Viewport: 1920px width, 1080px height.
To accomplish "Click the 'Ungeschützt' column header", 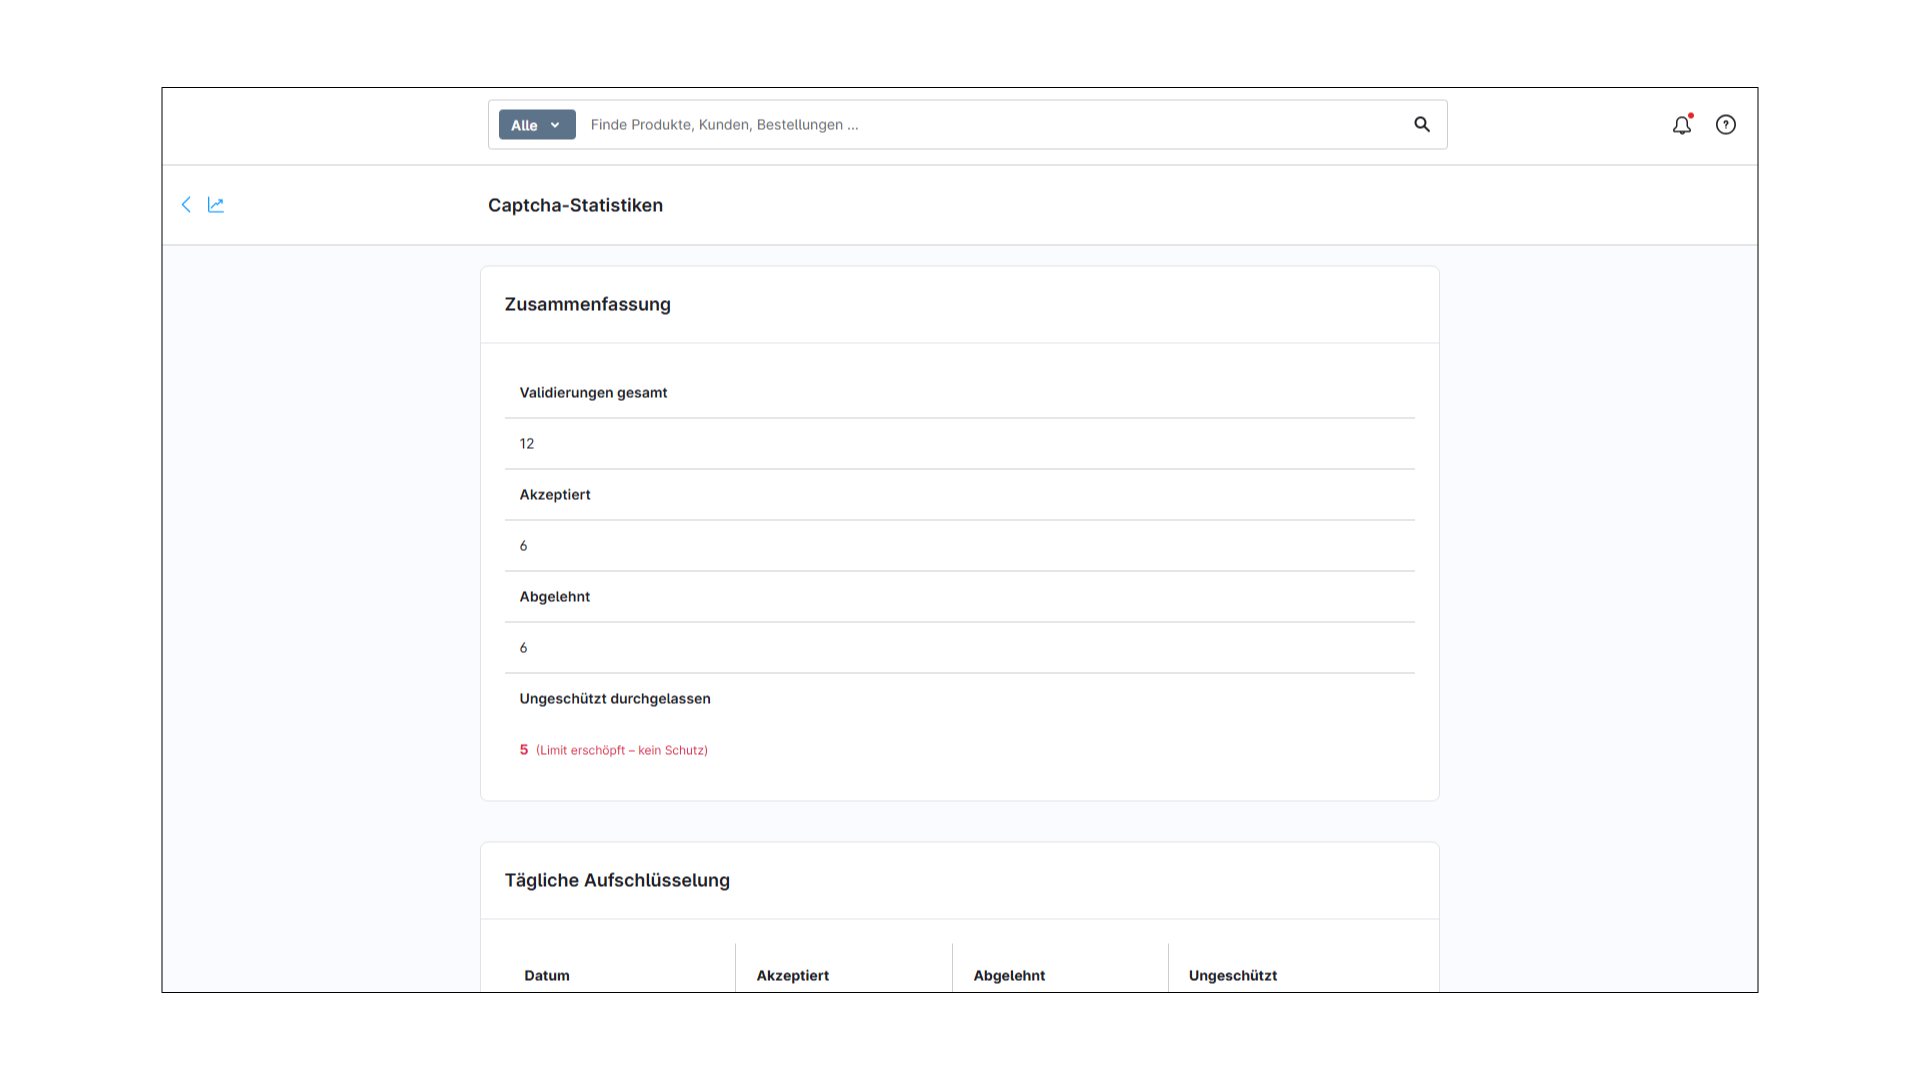I will [1233, 976].
